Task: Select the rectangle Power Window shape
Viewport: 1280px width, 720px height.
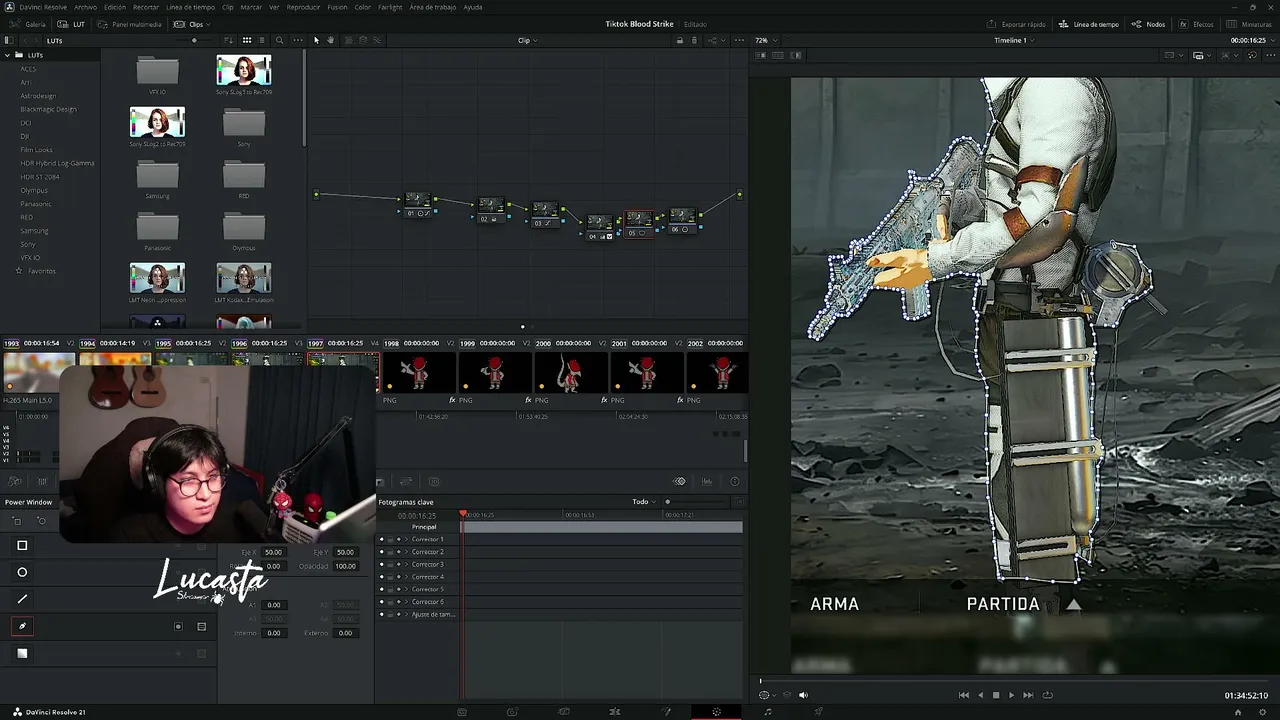Action: (22, 545)
